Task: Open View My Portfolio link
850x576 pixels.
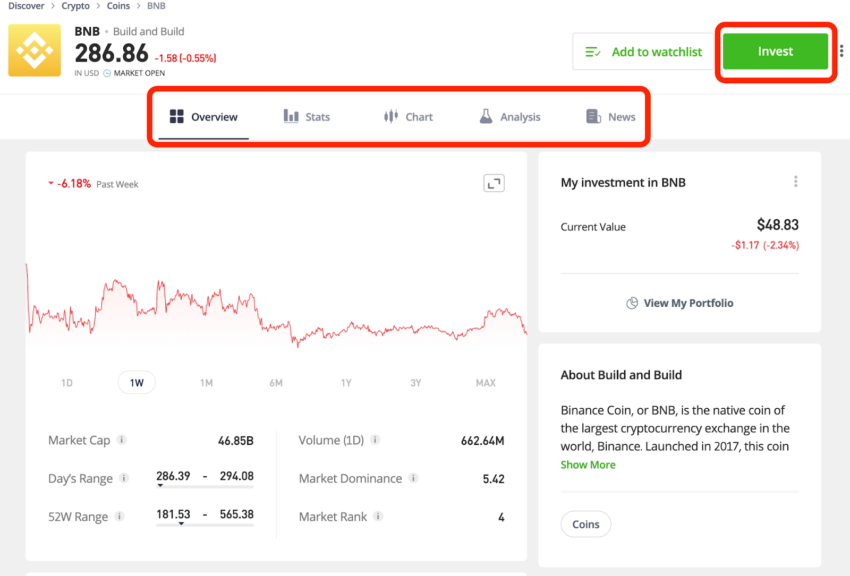Action: [x=679, y=303]
